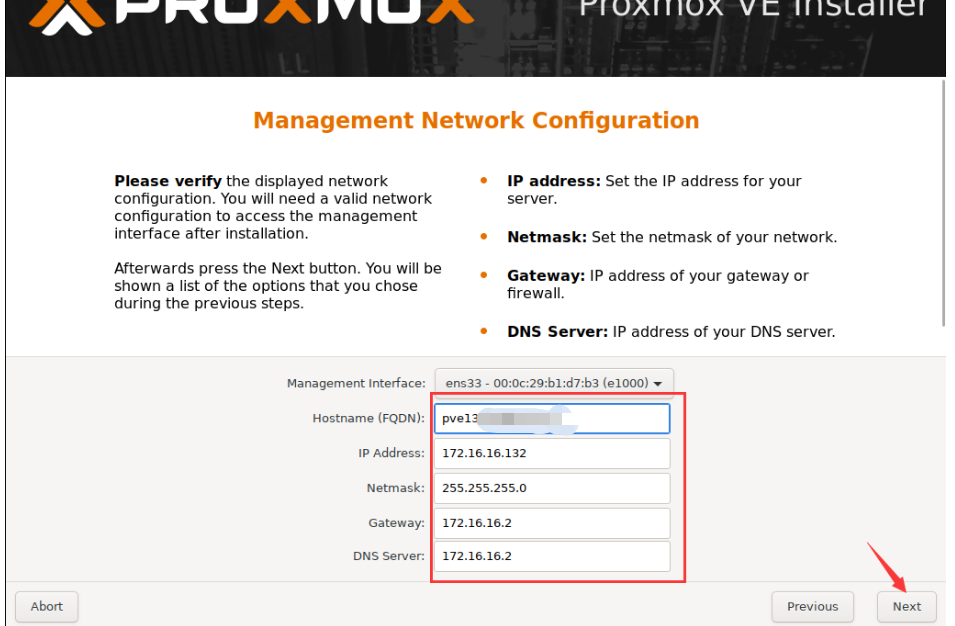Click the bold "Netmask:" description bullet
The width and height of the screenshot is (955, 626).
pyautogui.click(x=546, y=237)
